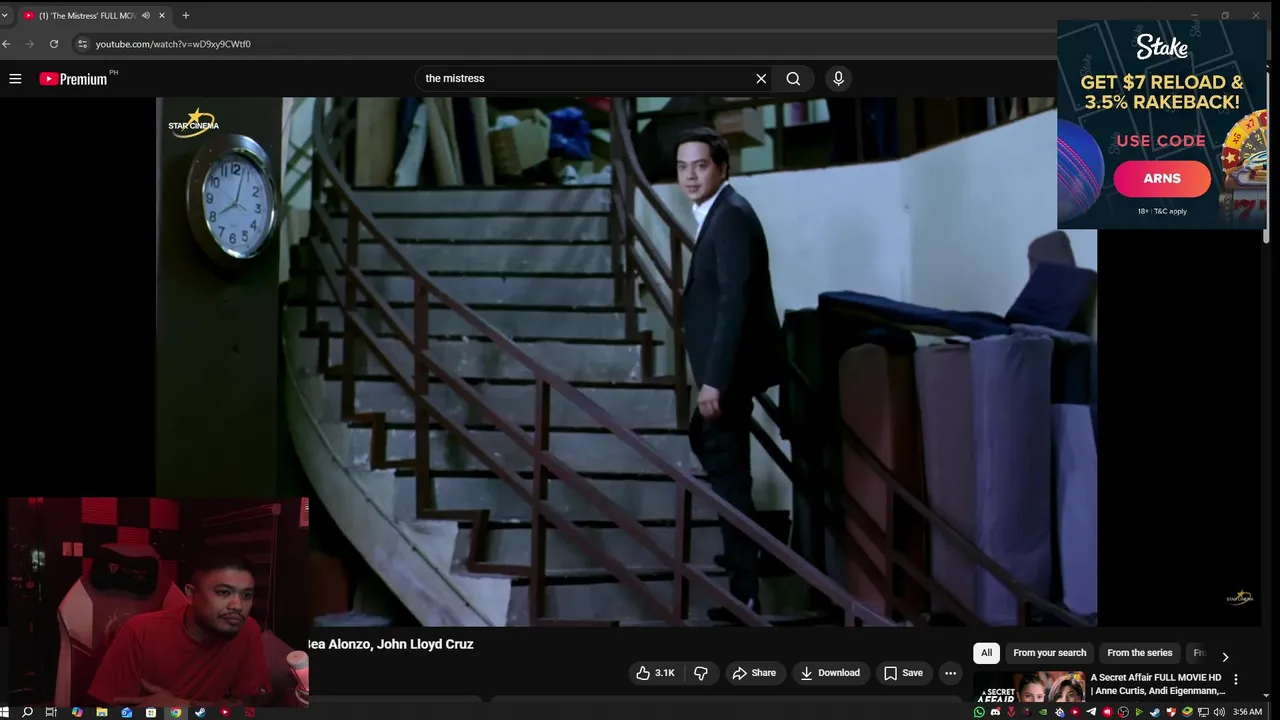This screenshot has height=720, width=1280.
Task: Open Dota 2 from the taskbar
Action: 249,712
